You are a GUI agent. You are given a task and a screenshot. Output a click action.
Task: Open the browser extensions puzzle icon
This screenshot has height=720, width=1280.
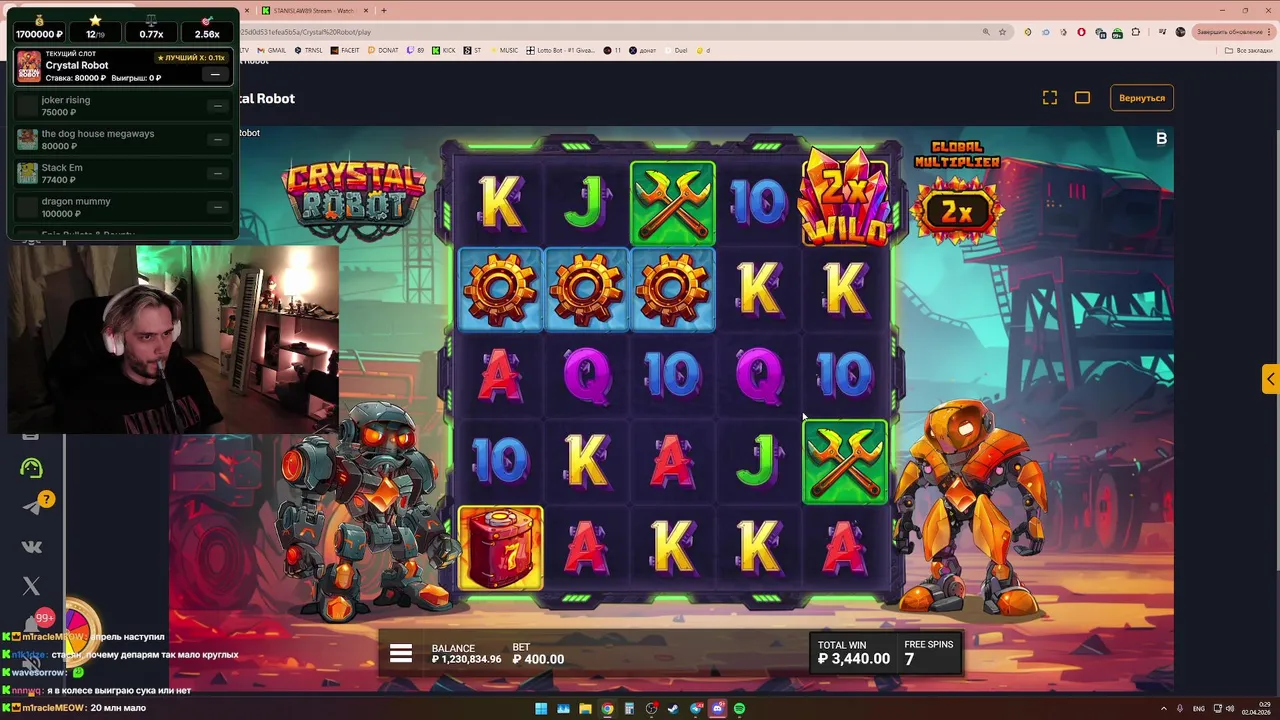(x=1135, y=32)
